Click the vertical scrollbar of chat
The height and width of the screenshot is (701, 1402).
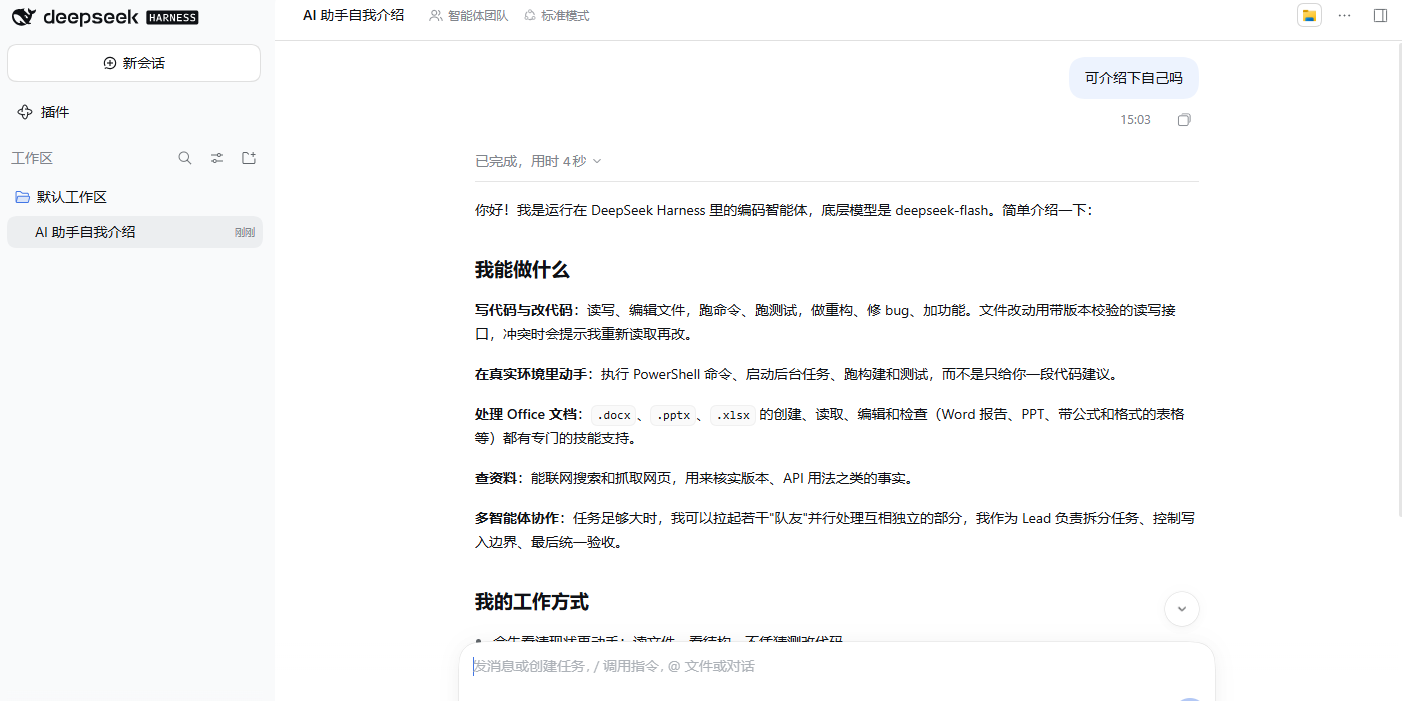pos(1398,280)
